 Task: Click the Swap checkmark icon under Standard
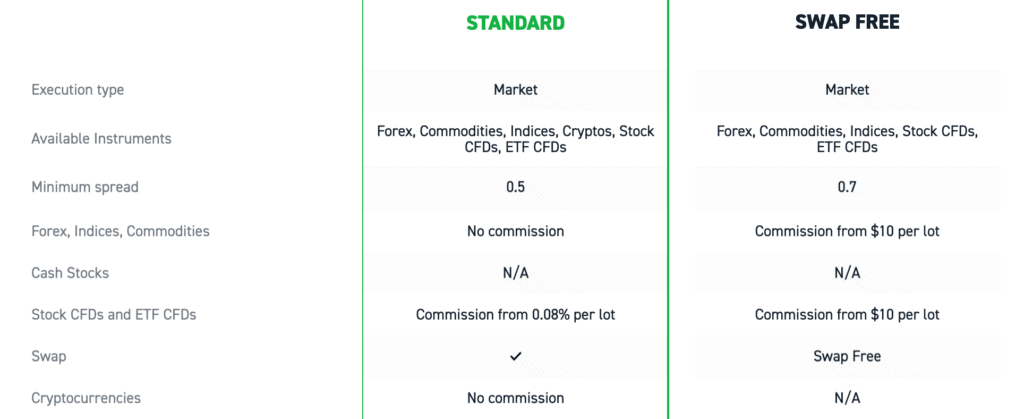click(515, 356)
